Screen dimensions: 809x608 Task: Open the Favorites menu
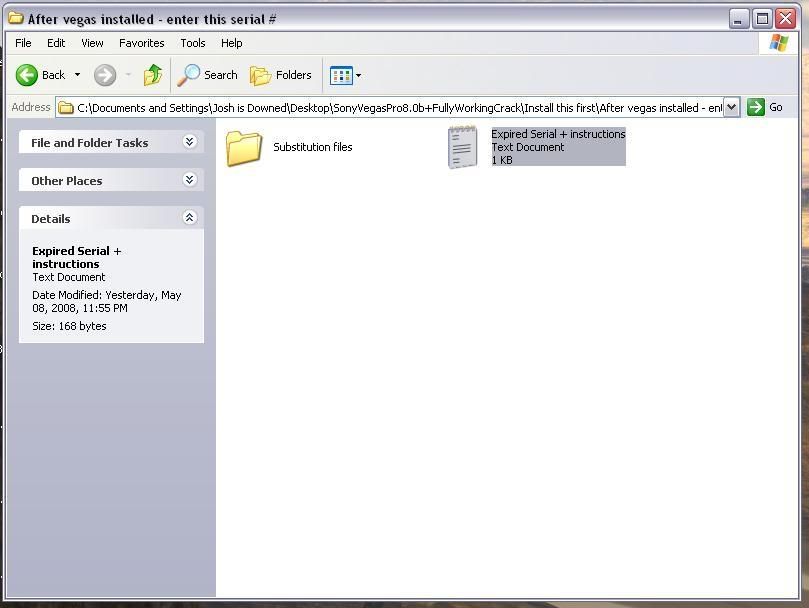pyautogui.click(x=141, y=43)
